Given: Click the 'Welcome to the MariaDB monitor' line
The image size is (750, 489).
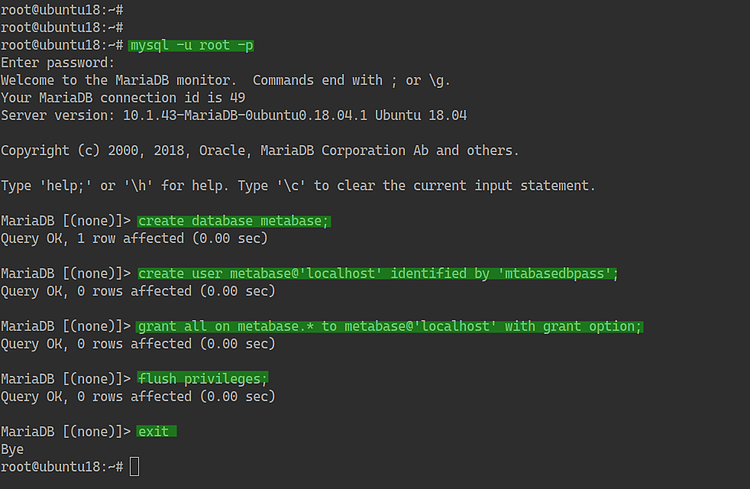Looking at the screenshot, I should tap(225, 80).
